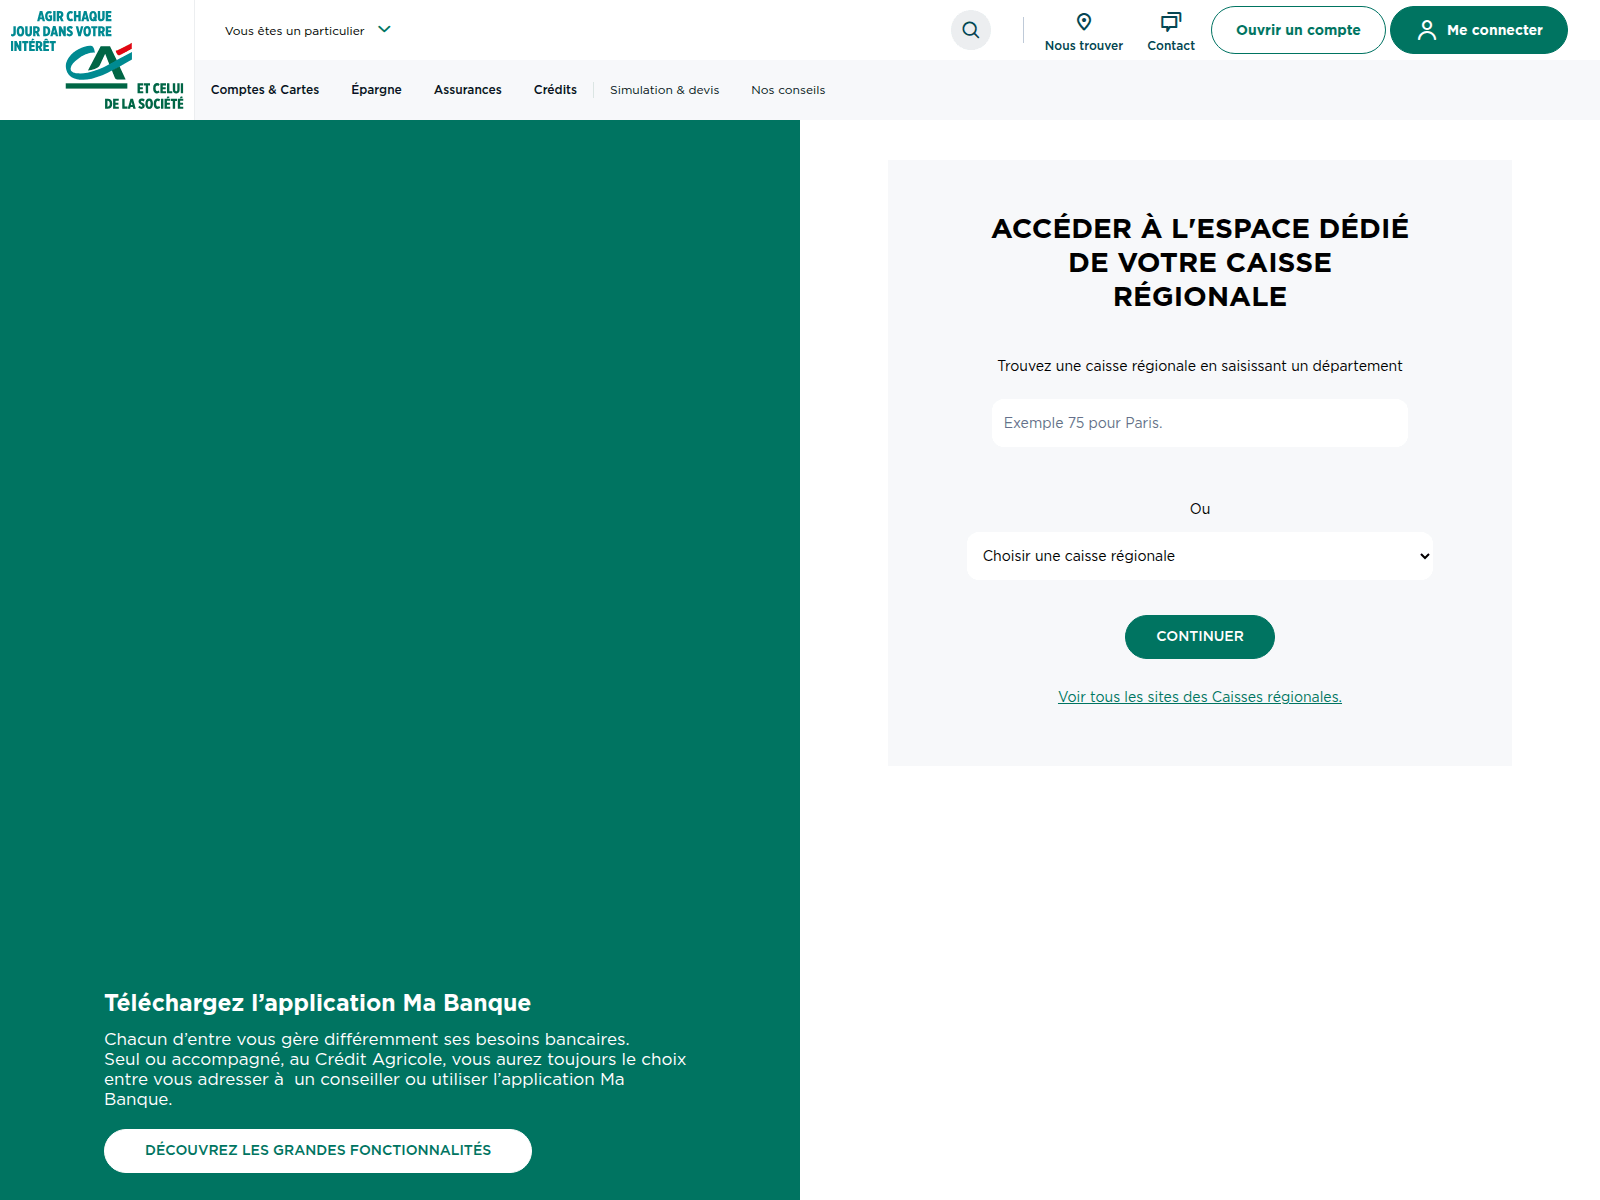This screenshot has height=1200, width=1600.
Task: Click the Ouvrir un compte button
Action: click(x=1297, y=30)
